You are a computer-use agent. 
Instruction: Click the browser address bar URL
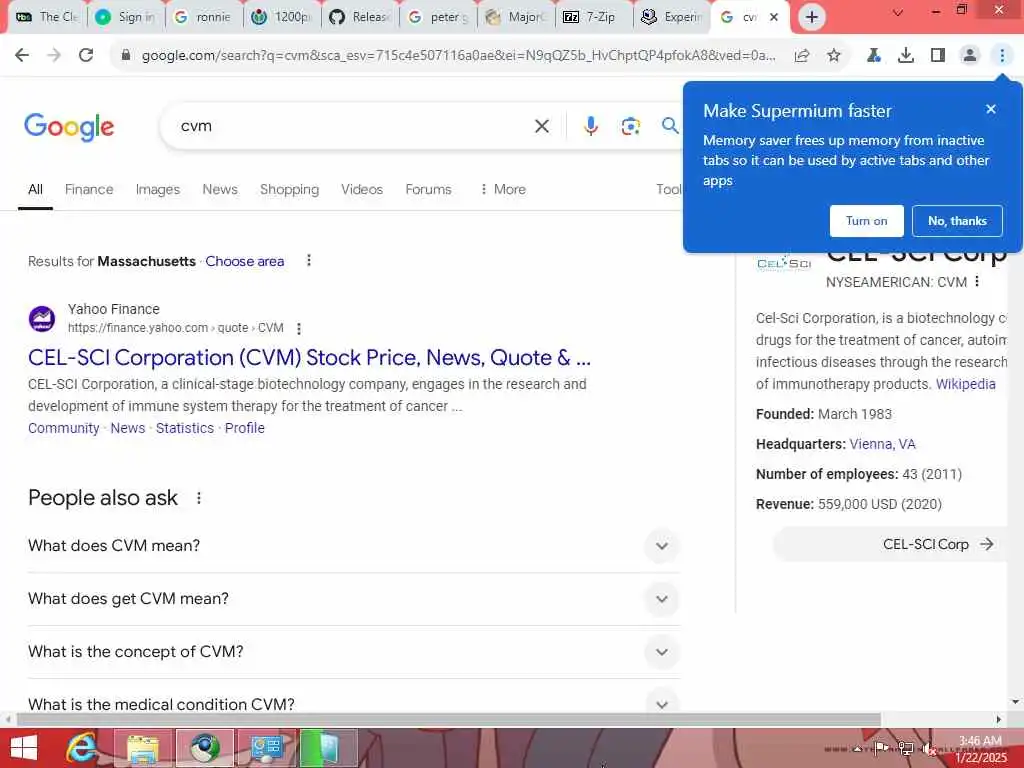[458, 56]
